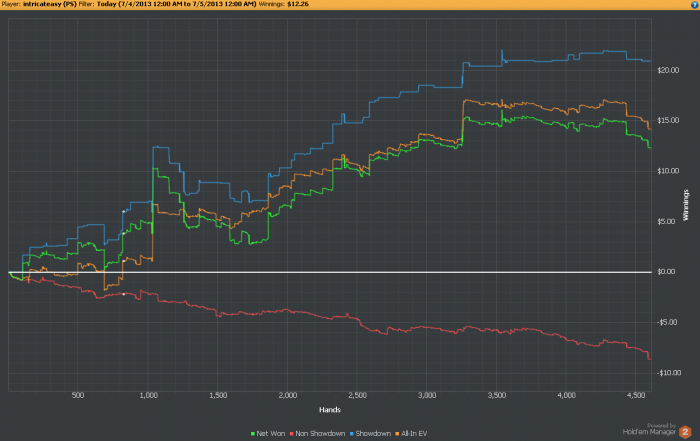Viewport: 700px width, 441px height.
Task: Click the red Non Showdown color square
Action: click(292, 434)
